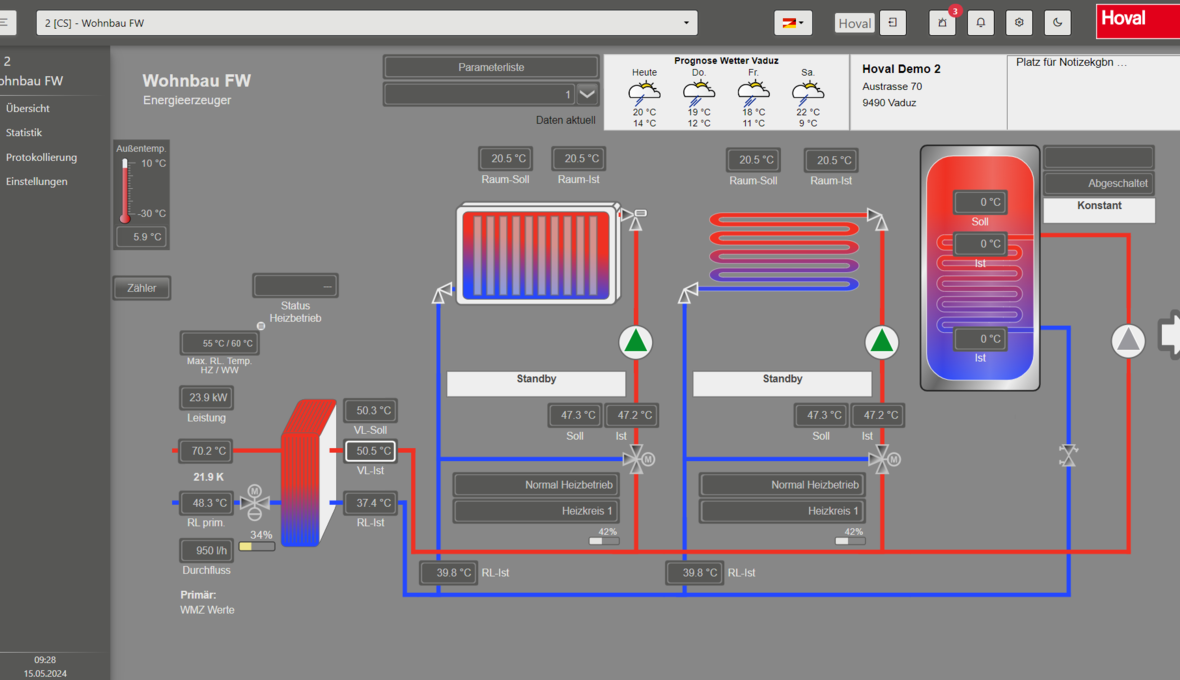Select the radiator heating element graphic
This screenshot has width=1180, height=680.
[536, 253]
